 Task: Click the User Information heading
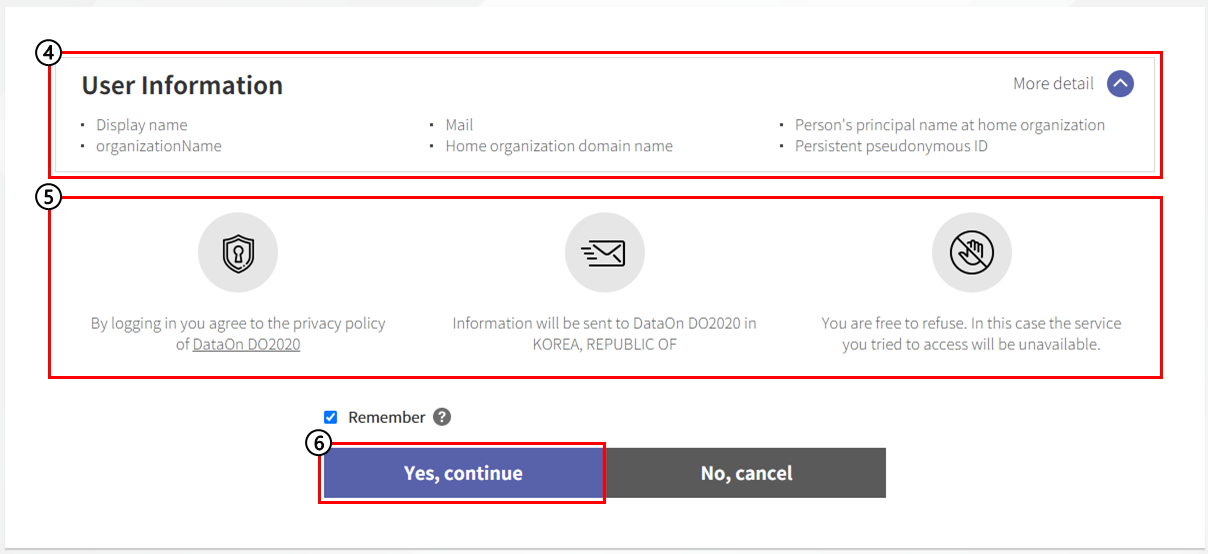182,86
